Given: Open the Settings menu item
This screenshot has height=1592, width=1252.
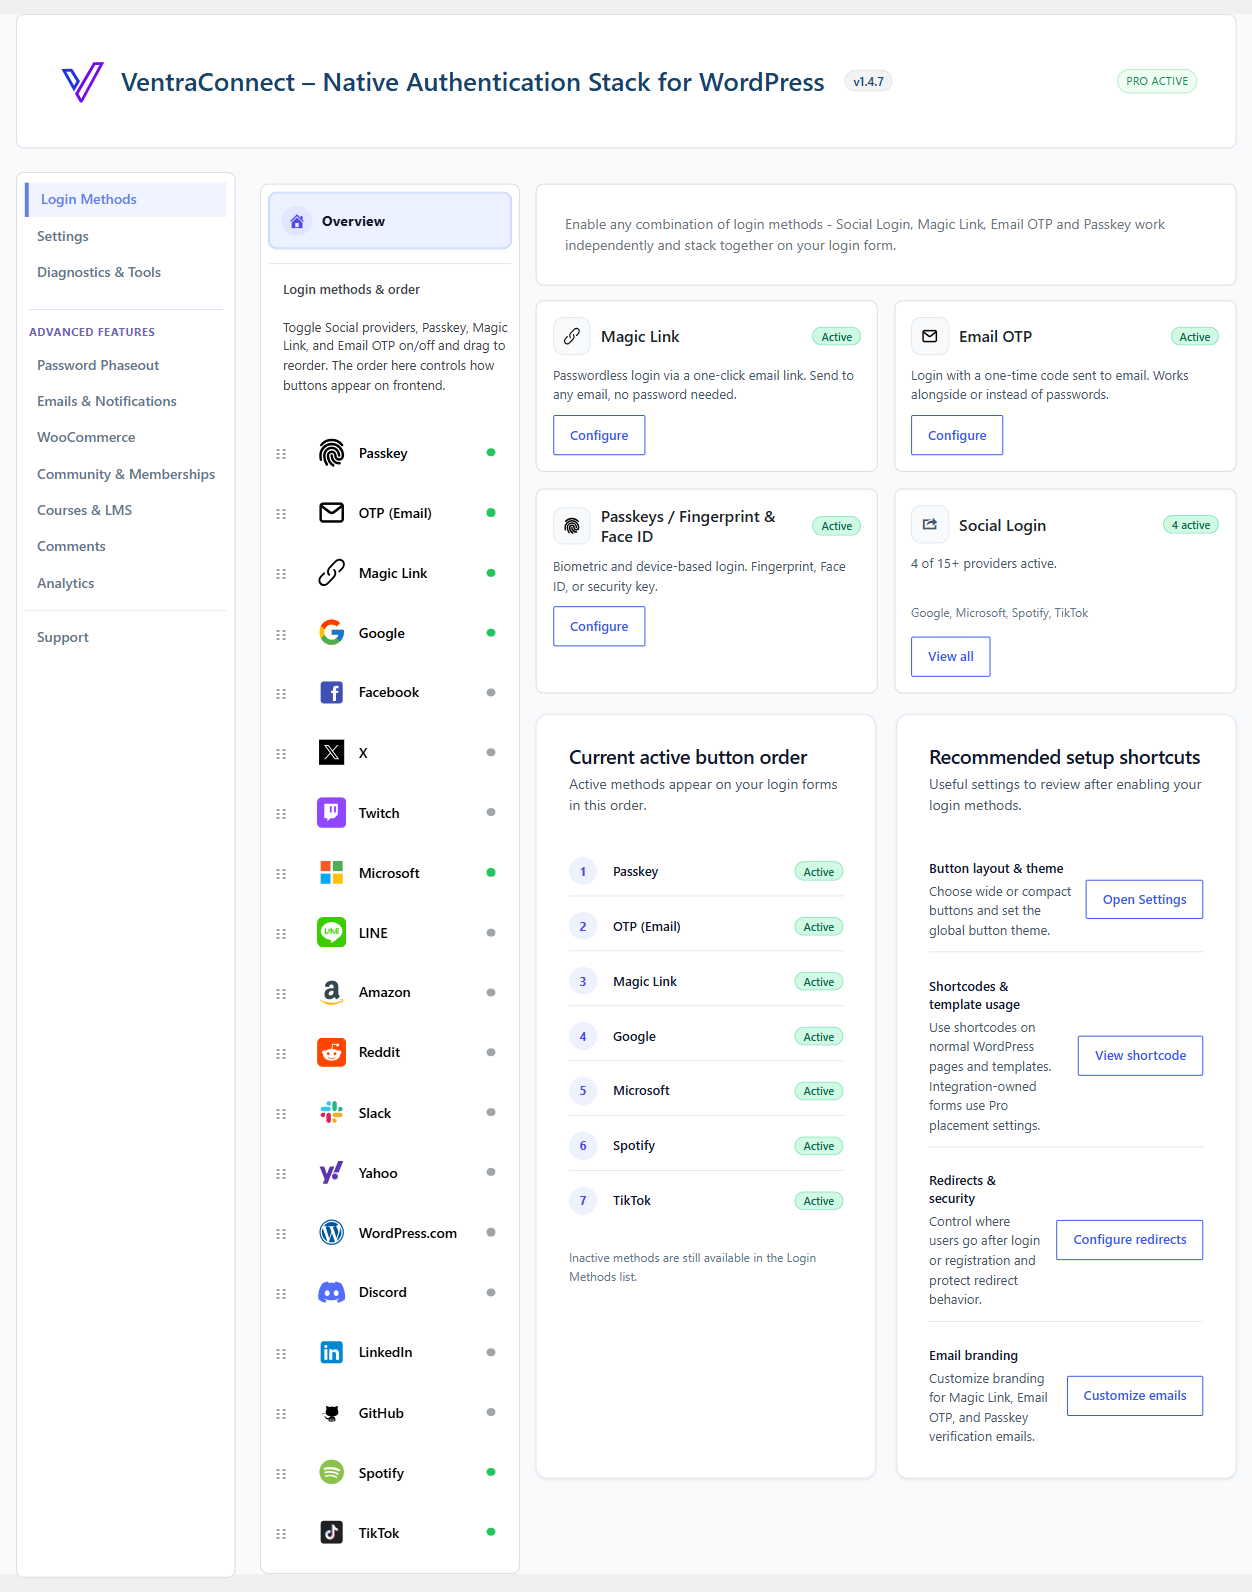Looking at the screenshot, I should click(x=63, y=236).
